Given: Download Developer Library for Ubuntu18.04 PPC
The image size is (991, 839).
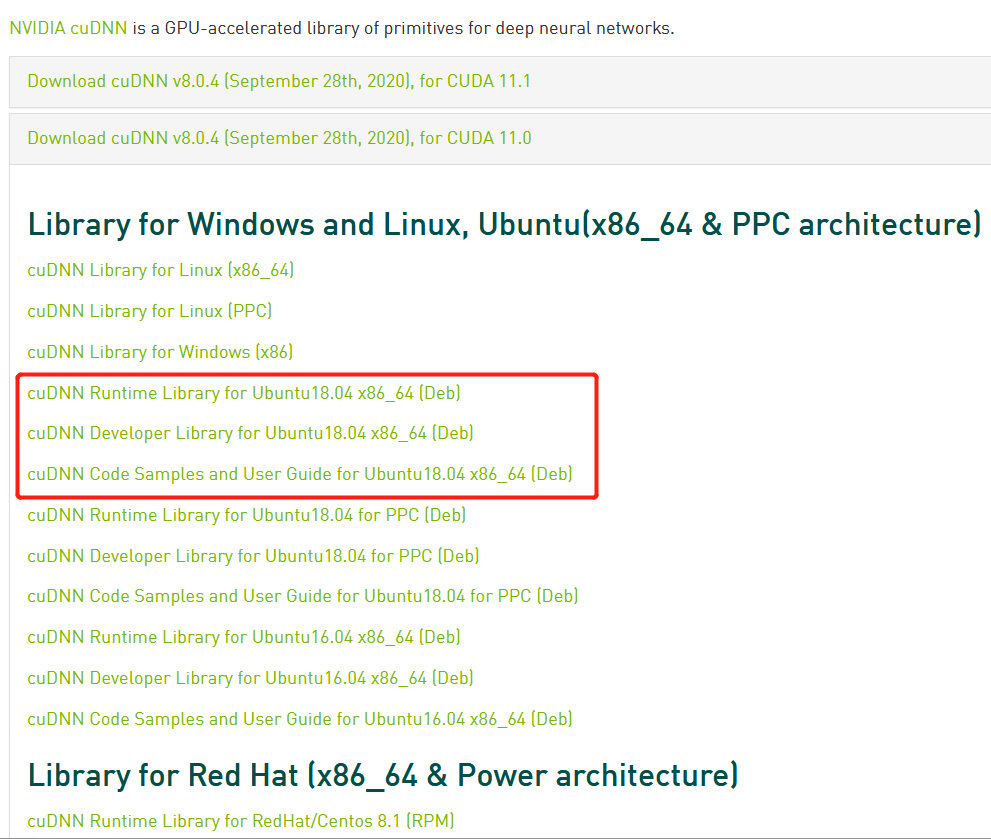Looking at the screenshot, I should (253, 555).
